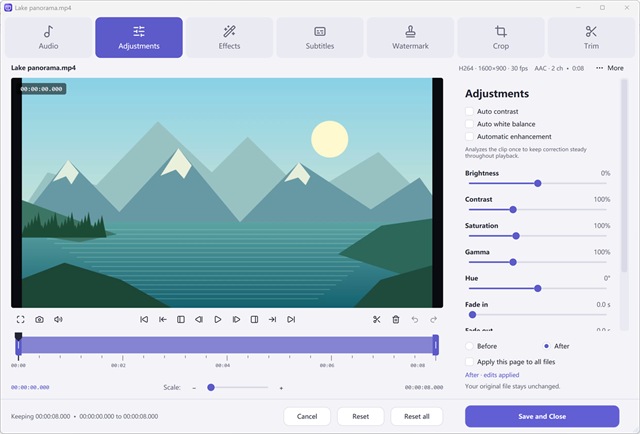This screenshot has height=434, width=640.
Task: Enable Auto contrast checkbox
Action: [469, 111]
